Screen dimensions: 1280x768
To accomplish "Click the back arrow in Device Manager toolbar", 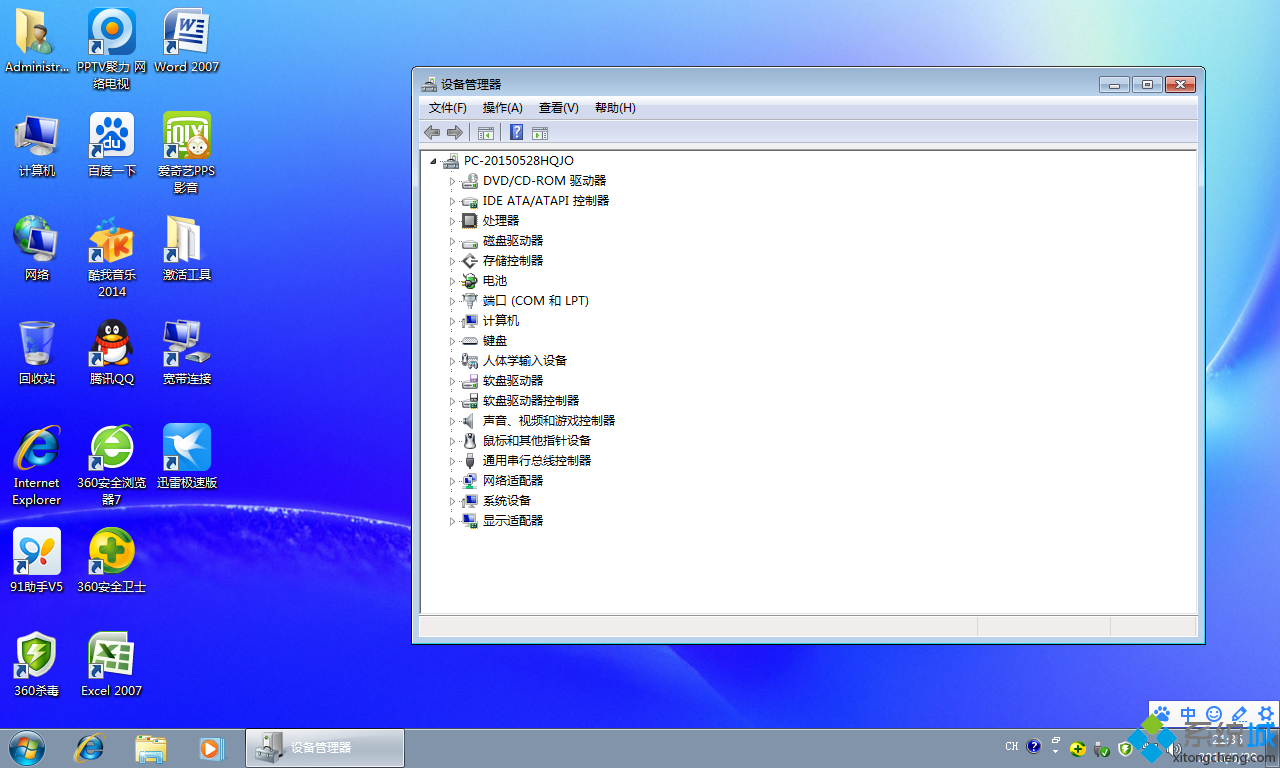I will tap(432, 131).
